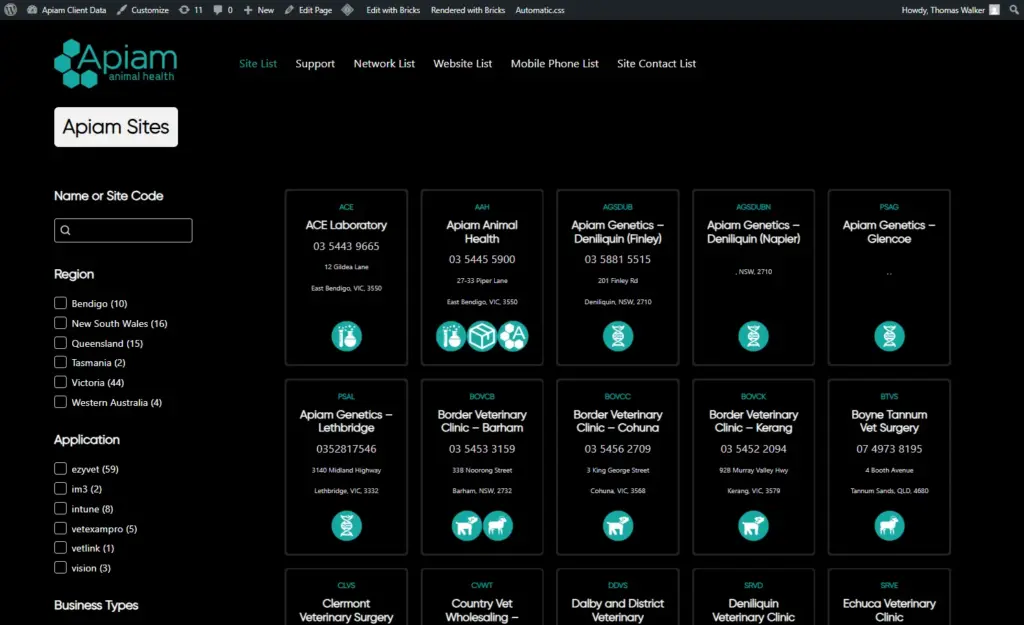Click the laboratory flask icon on ACE Laboratory card
Image resolution: width=1024 pixels, height=625 pixels.
(346, 336)
